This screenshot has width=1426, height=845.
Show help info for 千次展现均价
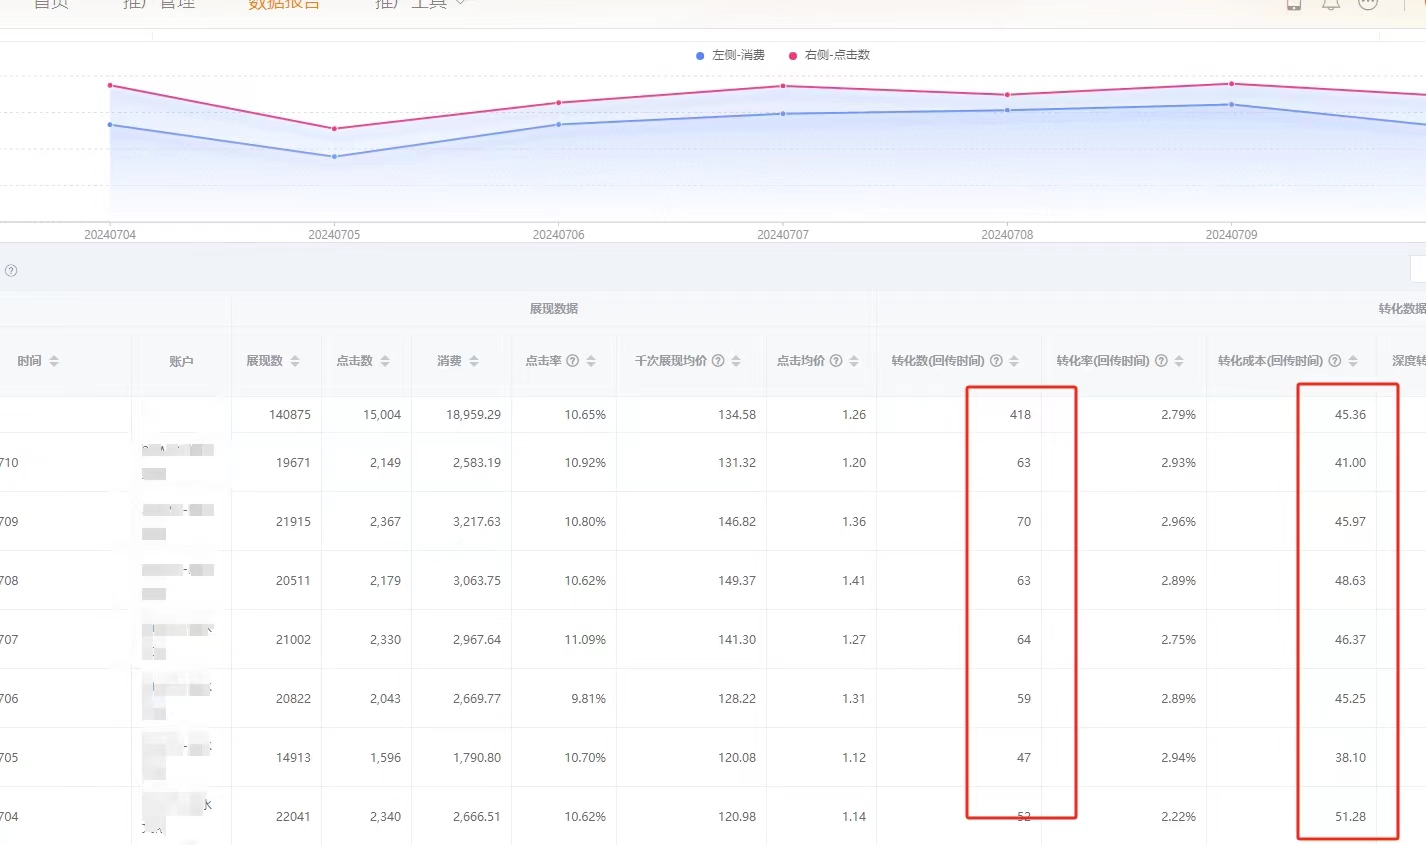click(x=718, y=361)
